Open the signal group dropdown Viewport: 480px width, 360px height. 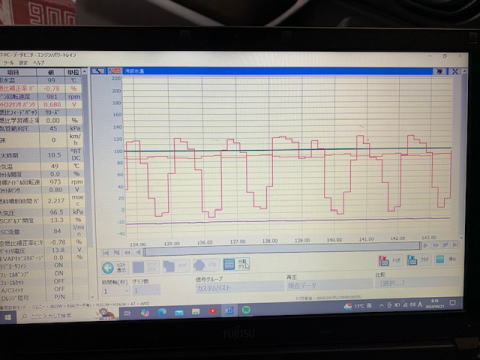tap(239, 287)
